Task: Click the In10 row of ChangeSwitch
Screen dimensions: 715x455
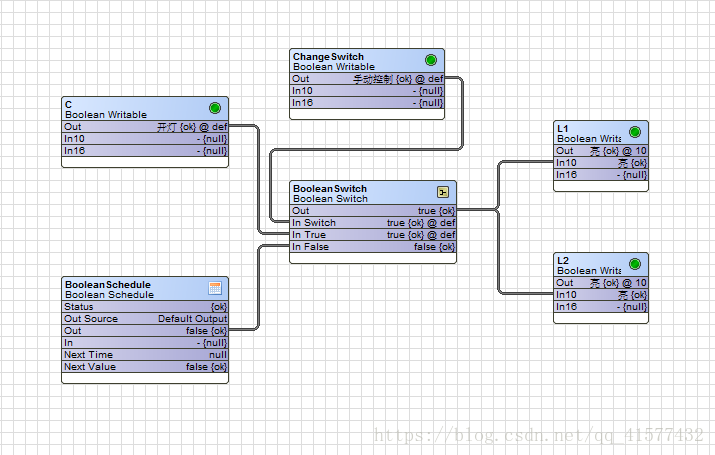Action: pyautogui.click(x=367, y=91)
